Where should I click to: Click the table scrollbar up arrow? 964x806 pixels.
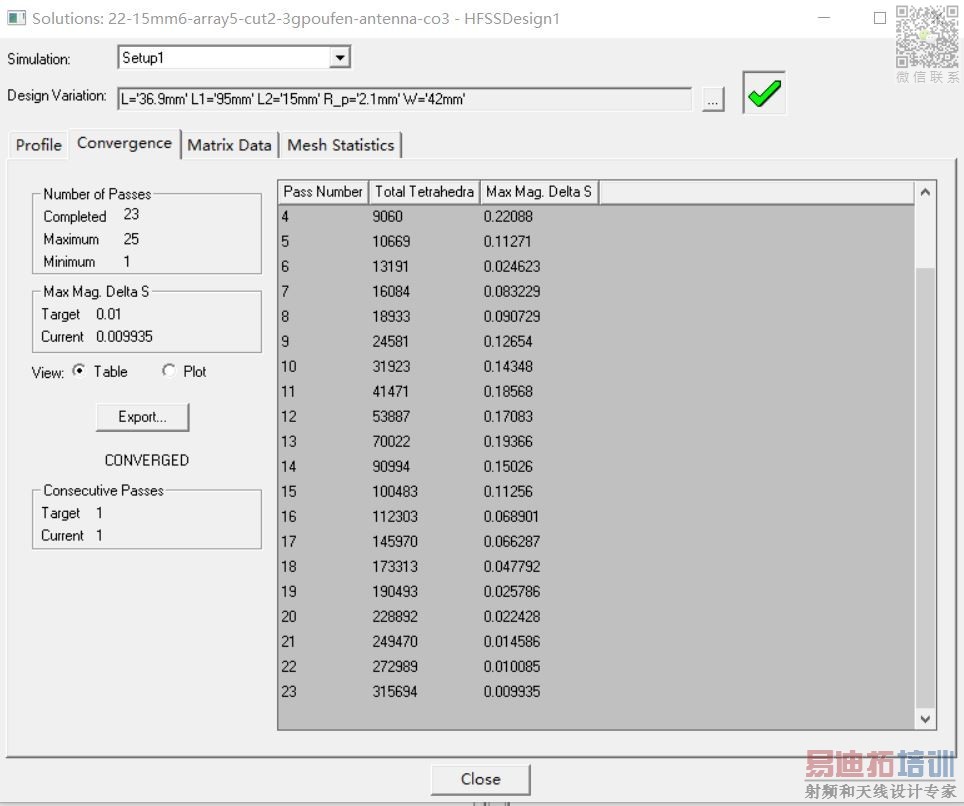click(x=925, y=192)
